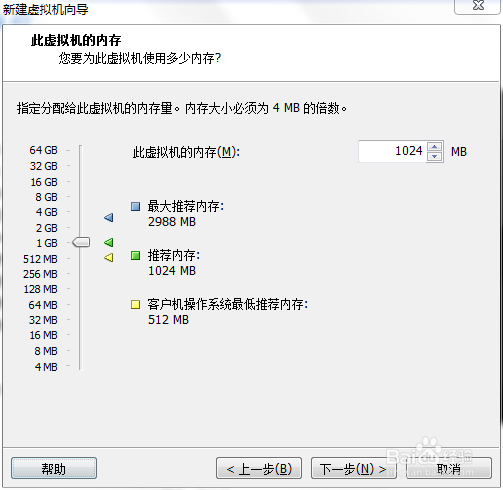Click the memory value field showing 1024
The width and height of the screenshot is (503, 490).
(x=392, y=151)
